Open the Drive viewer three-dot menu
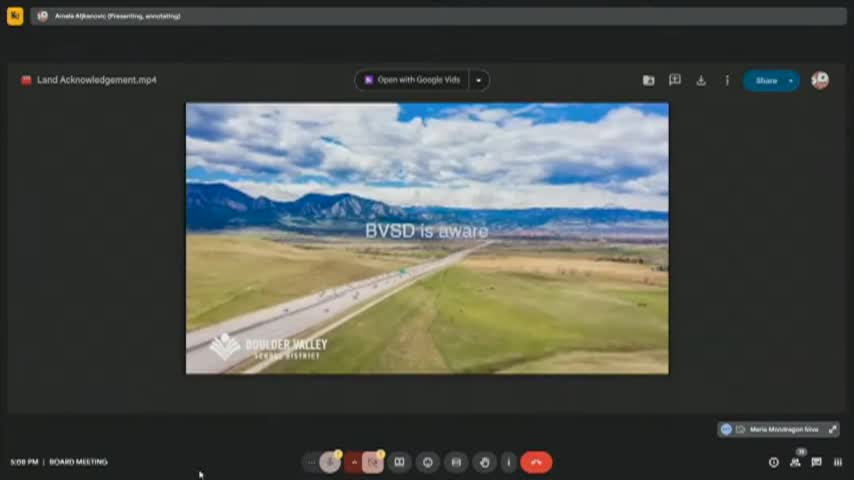 [x=727, y=81]
